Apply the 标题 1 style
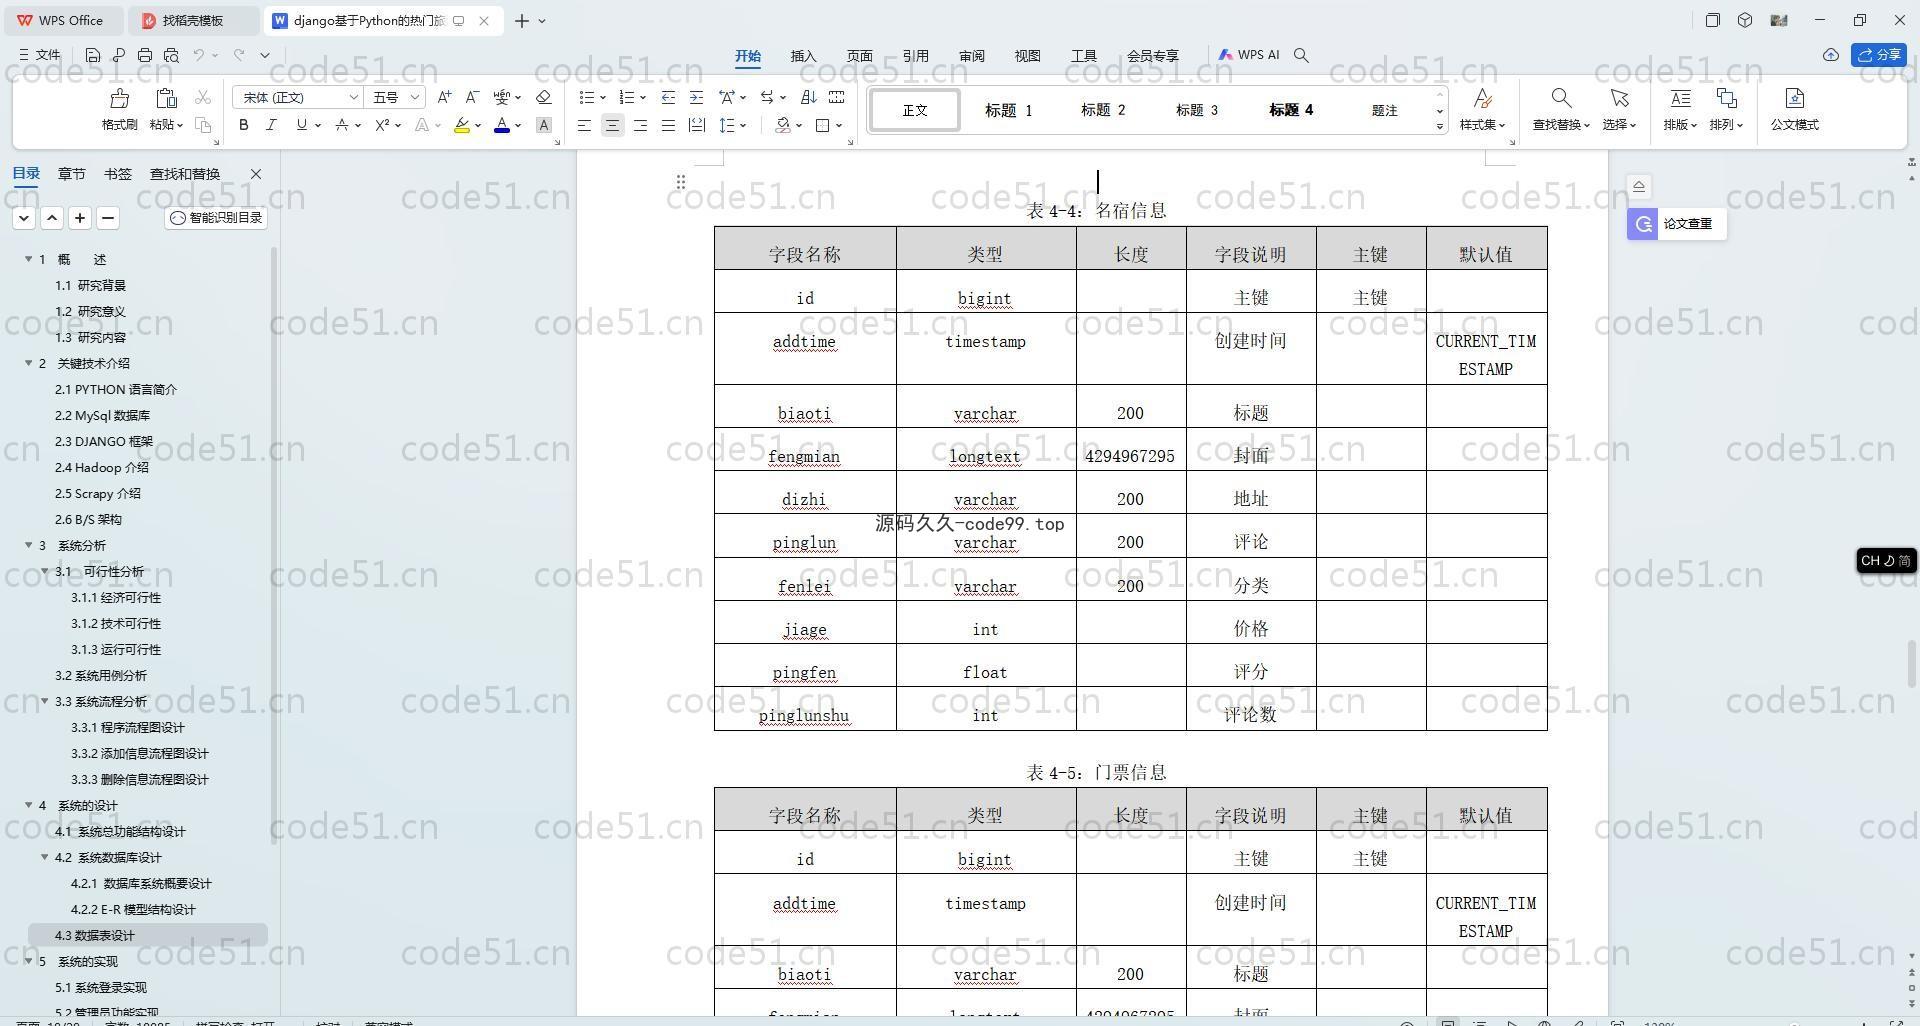Screen dimensions: 1920x1026 click(x=1008, y=110)
